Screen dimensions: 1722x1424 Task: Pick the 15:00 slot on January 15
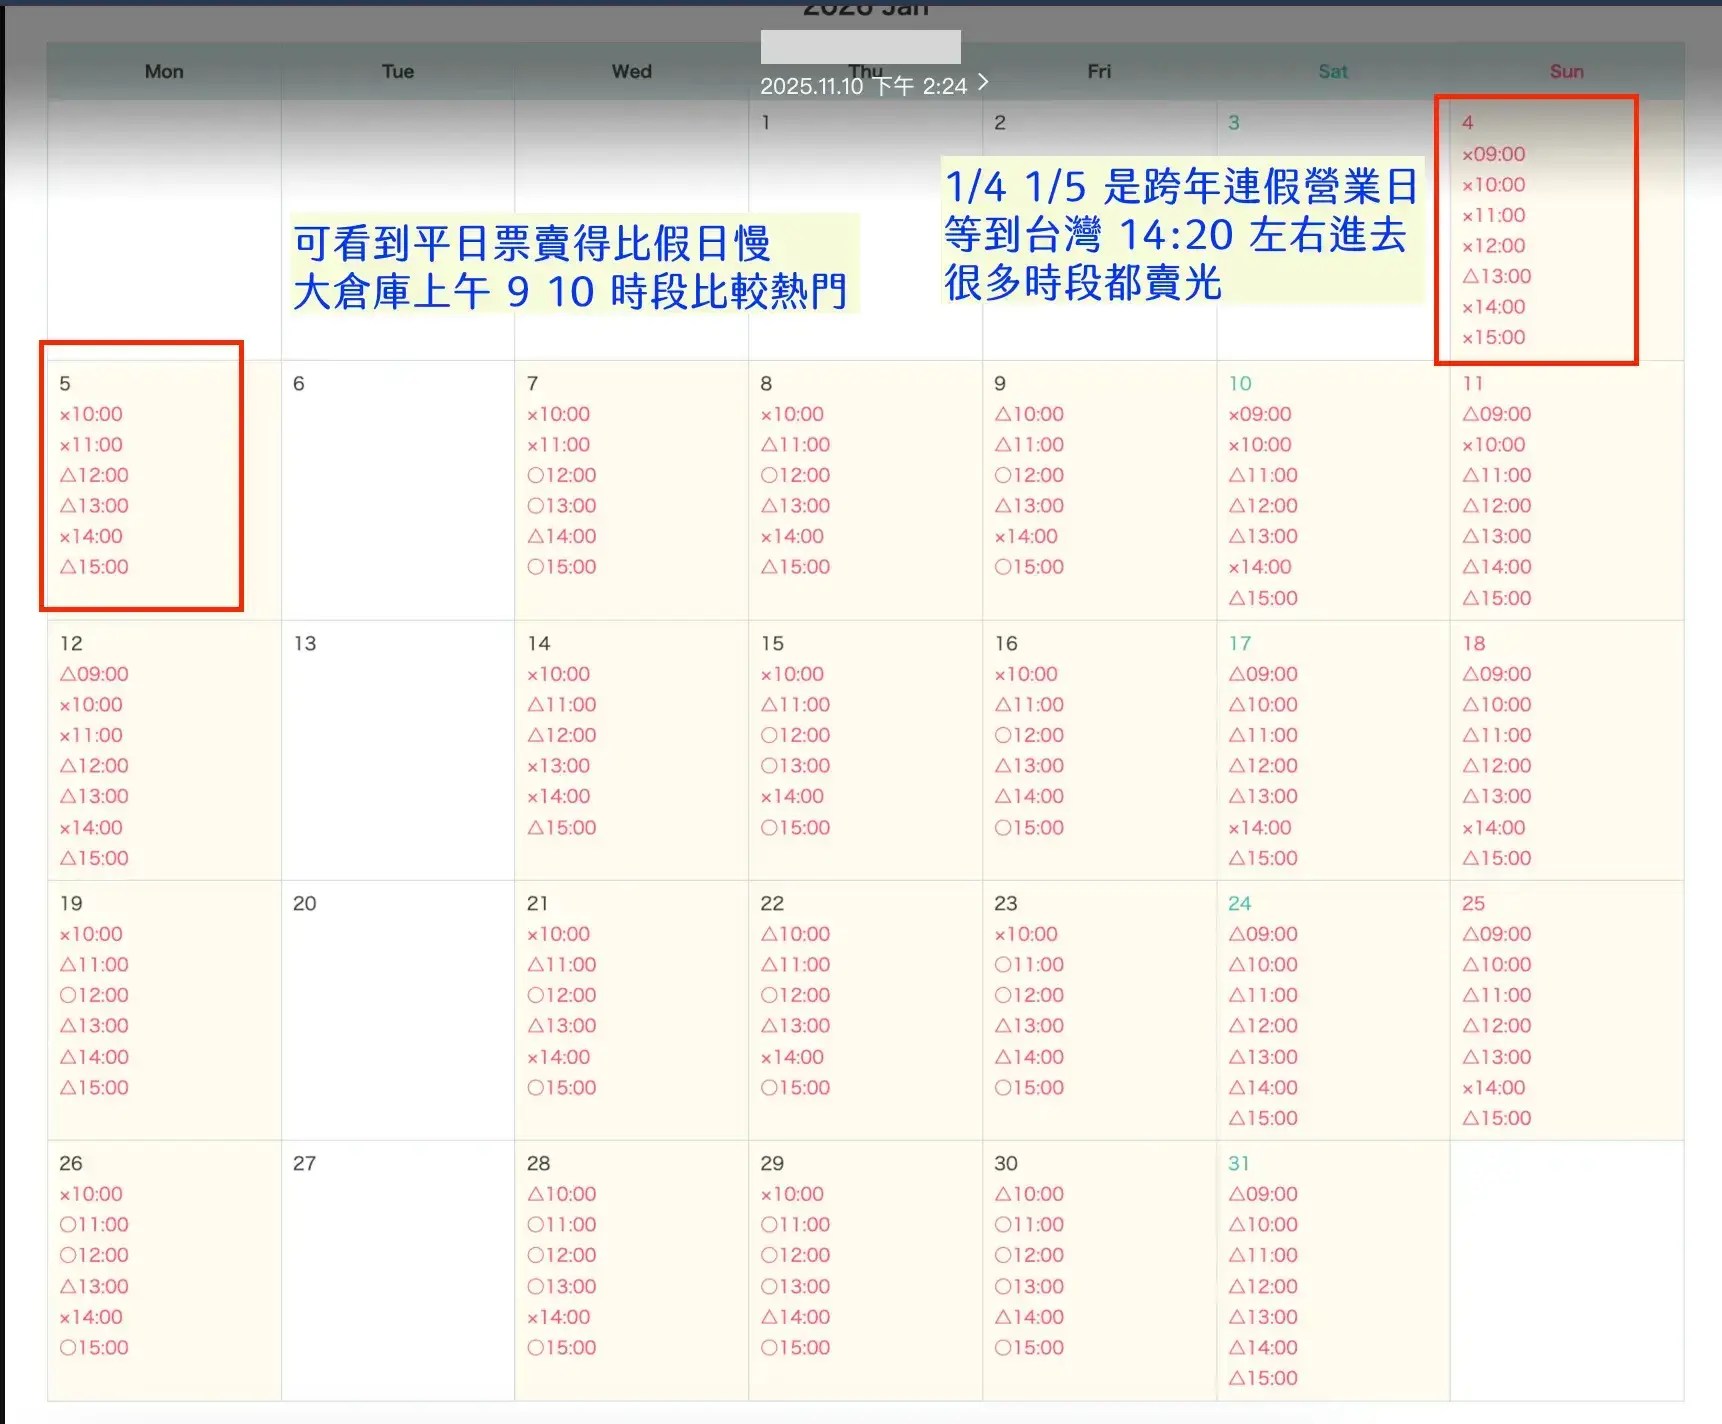[x=796, y=828]
